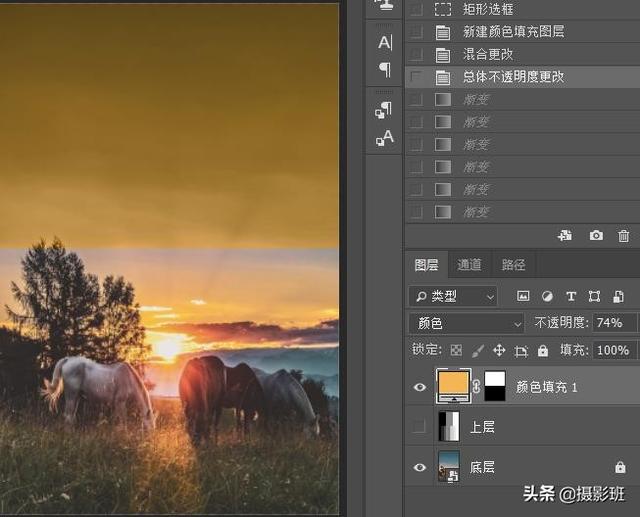
Task: Switch to the 通道 tab
Action: [x=469, y=265]
